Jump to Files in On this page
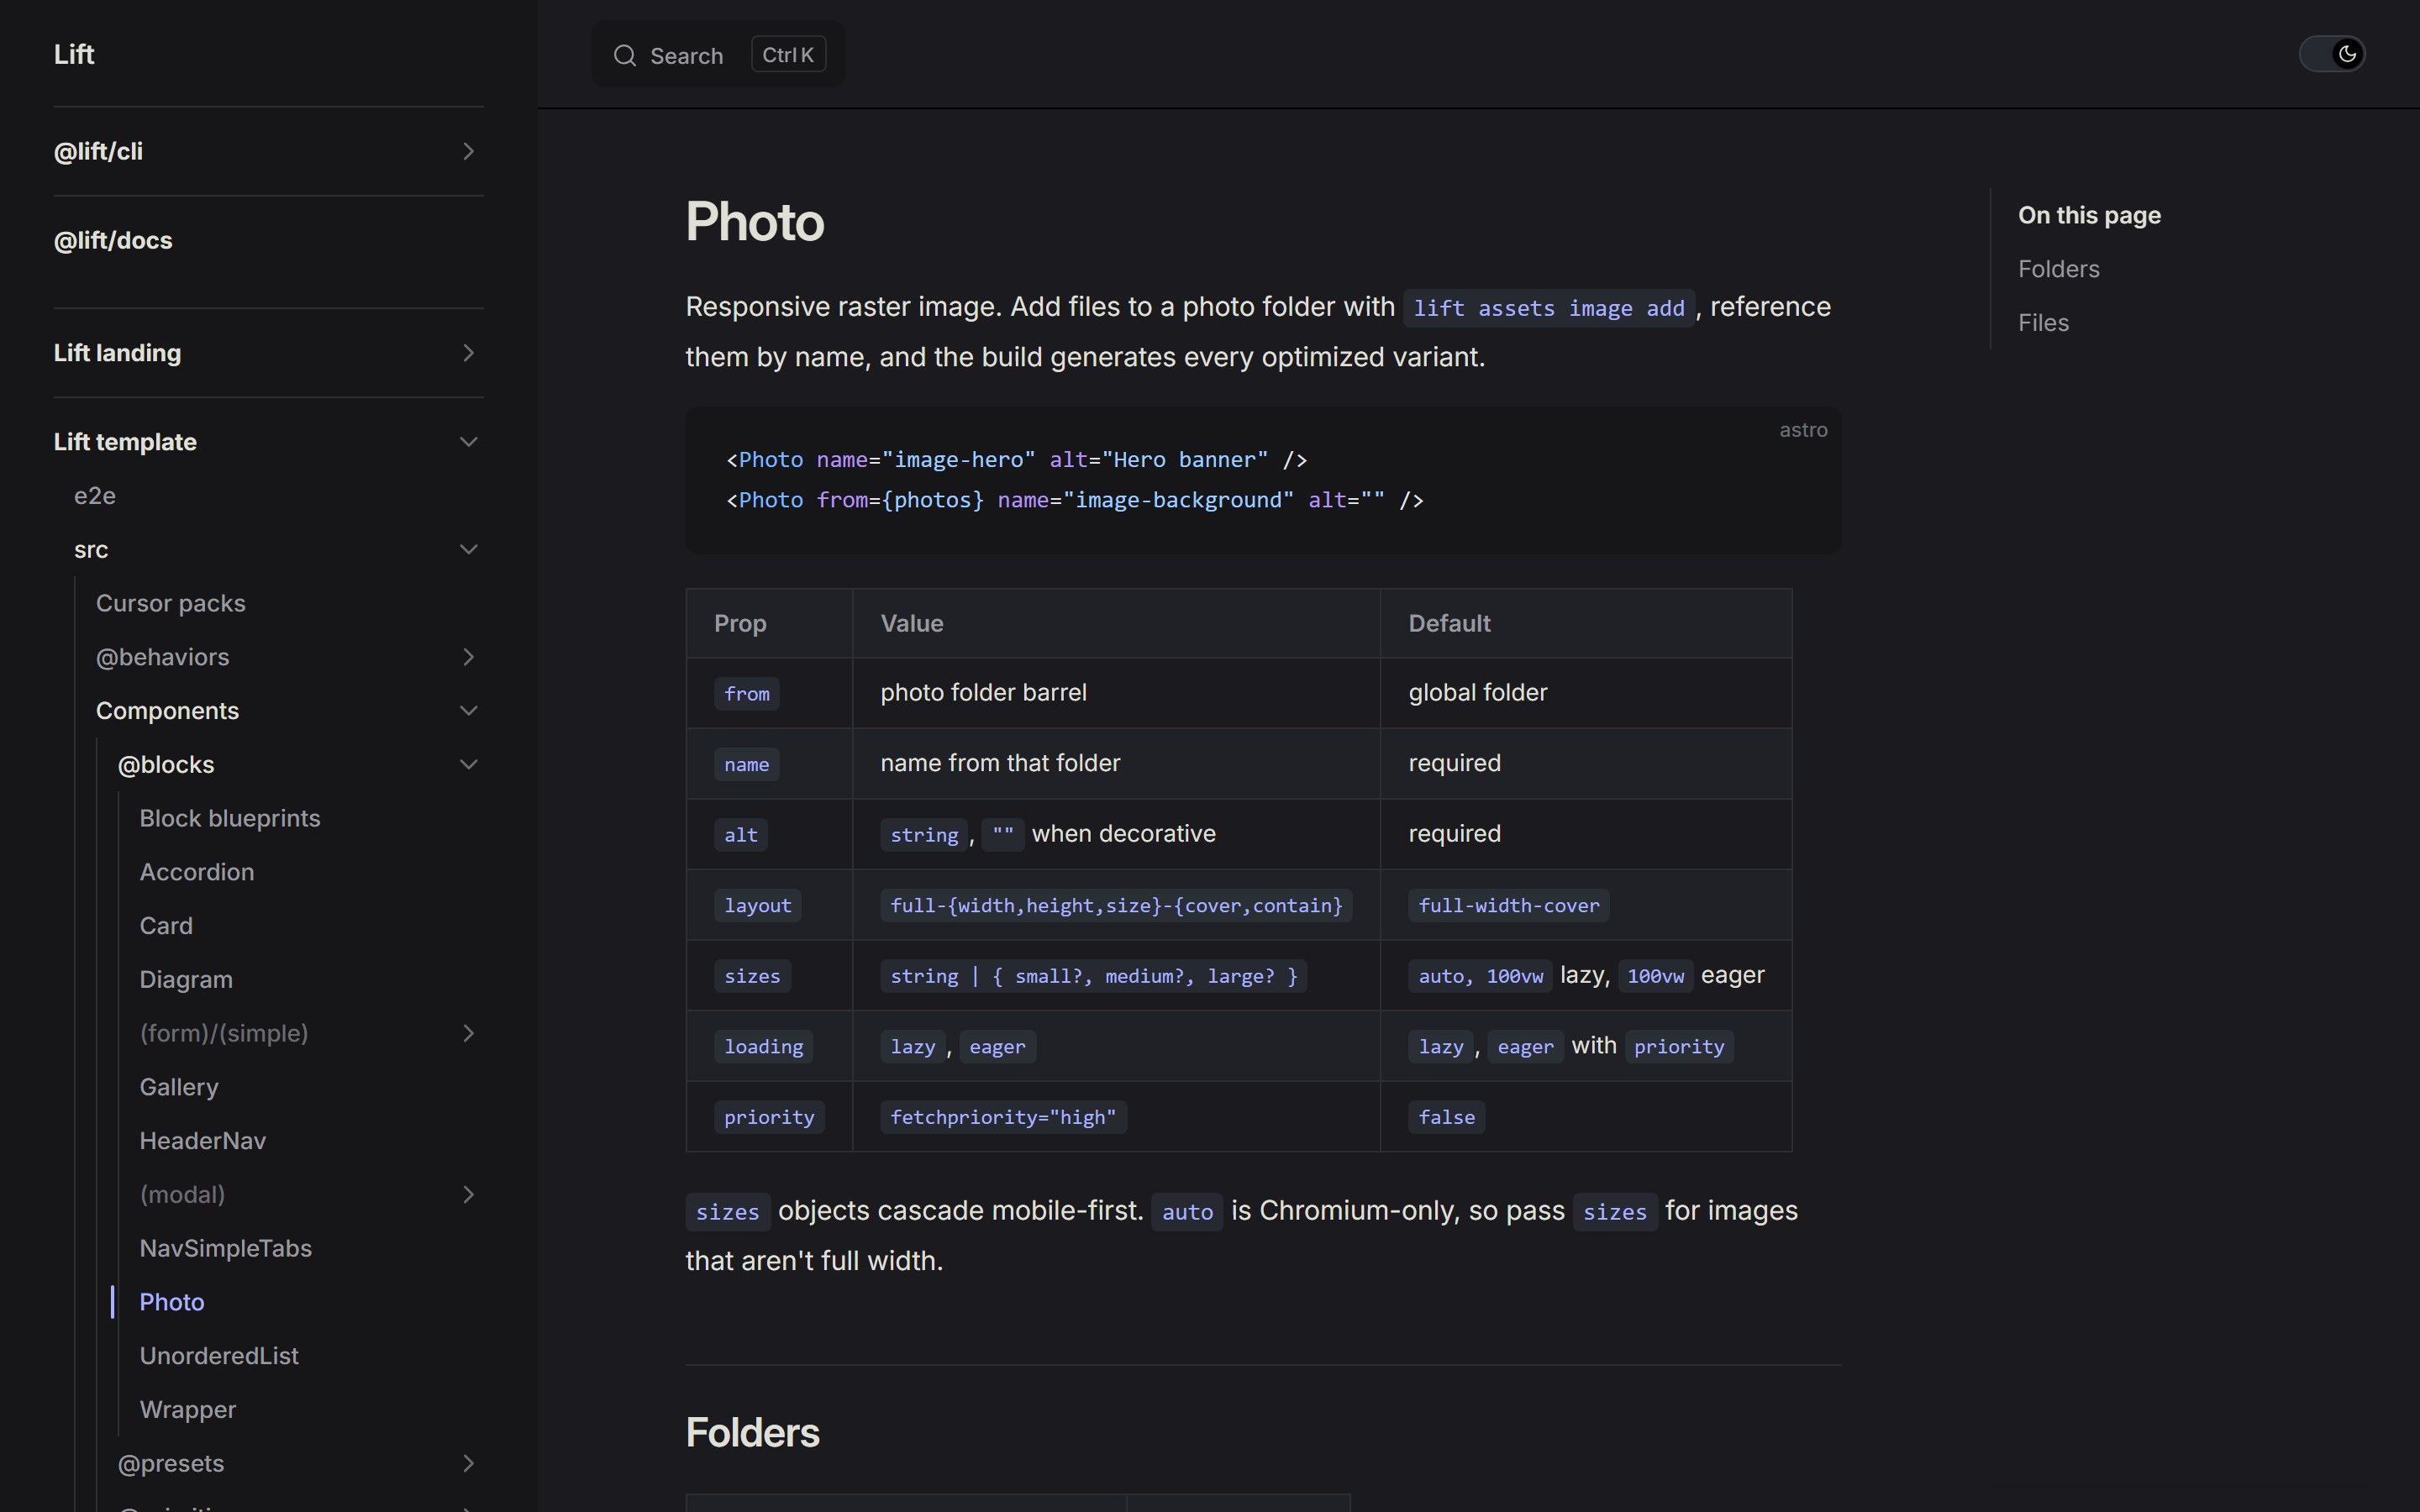This screenshot has width=2420, height=1512. [x=2043, y=323]
